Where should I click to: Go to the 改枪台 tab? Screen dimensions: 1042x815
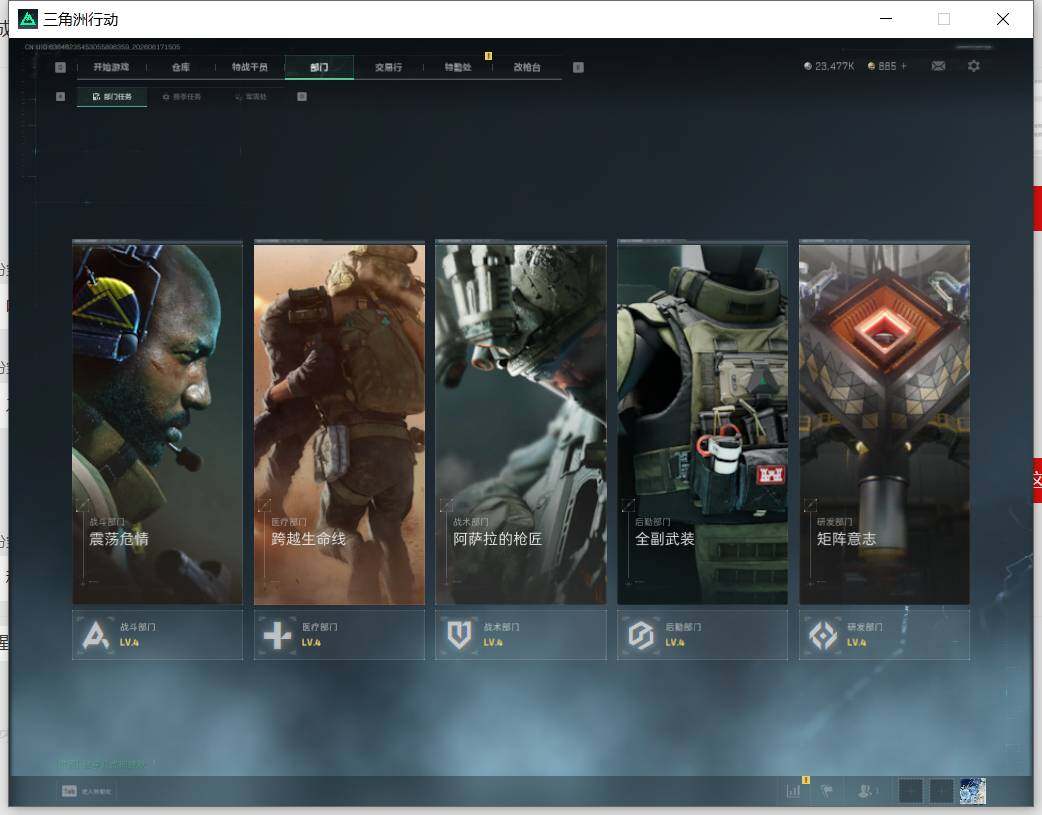[527, 67]
